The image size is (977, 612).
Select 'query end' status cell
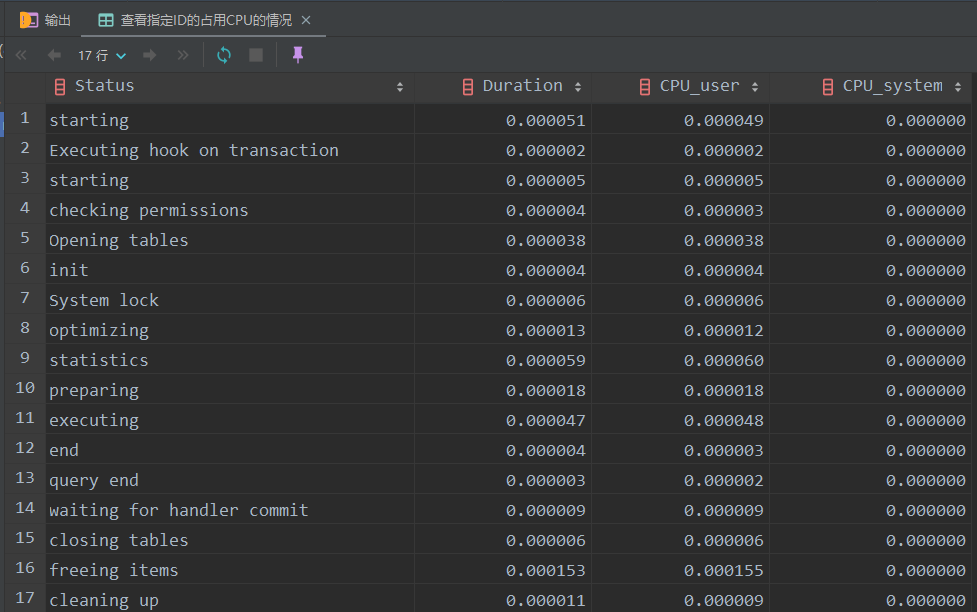230,480
